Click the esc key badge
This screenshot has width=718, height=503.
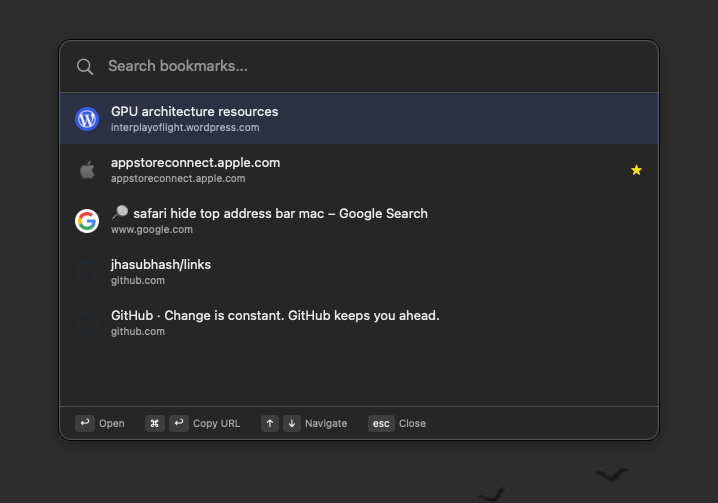pos(381,423)
